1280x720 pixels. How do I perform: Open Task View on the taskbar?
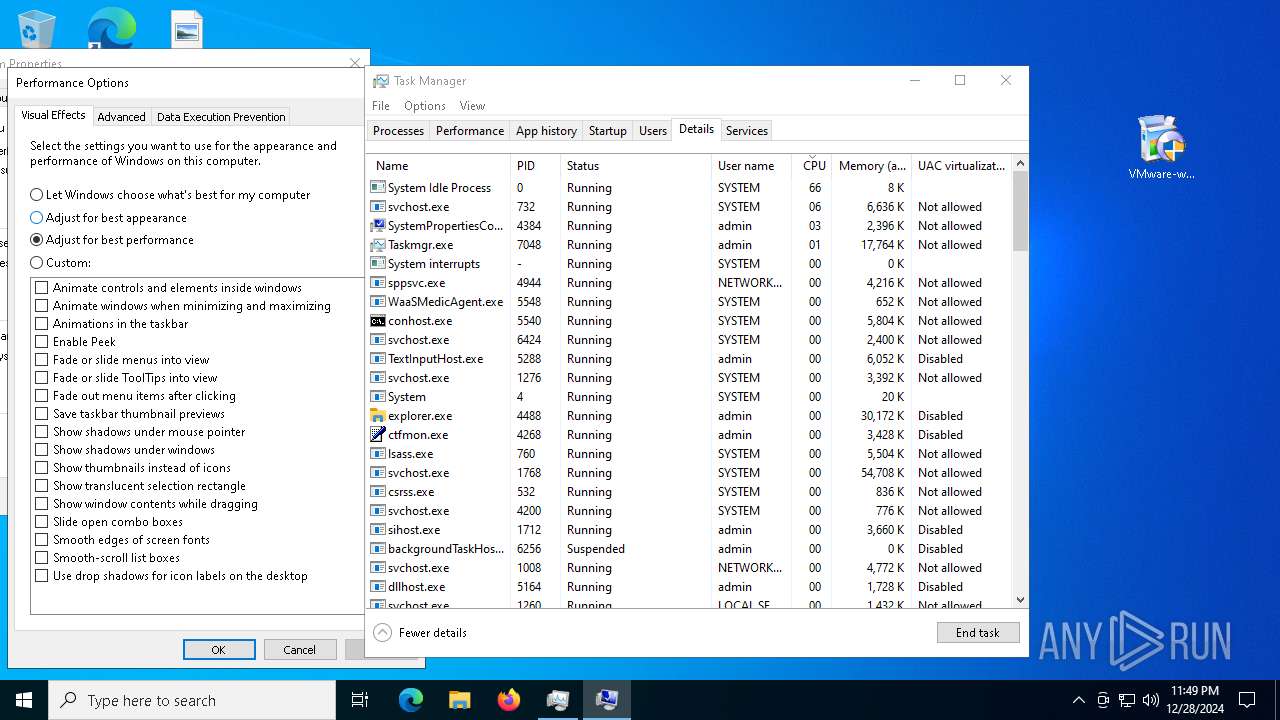(x=360, y=700)
